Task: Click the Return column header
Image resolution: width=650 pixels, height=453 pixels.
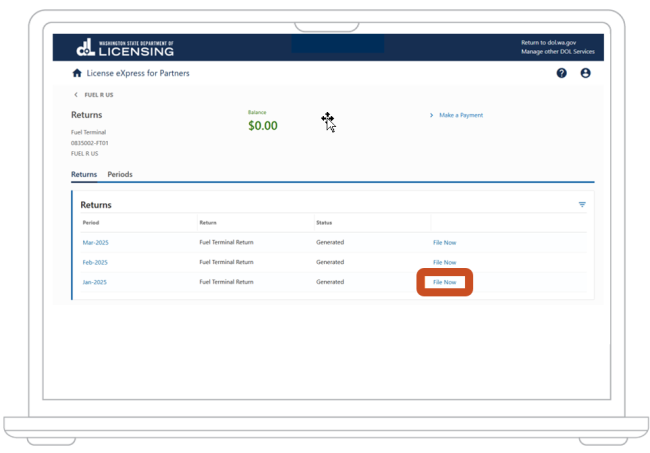Action: click(208, 223)
